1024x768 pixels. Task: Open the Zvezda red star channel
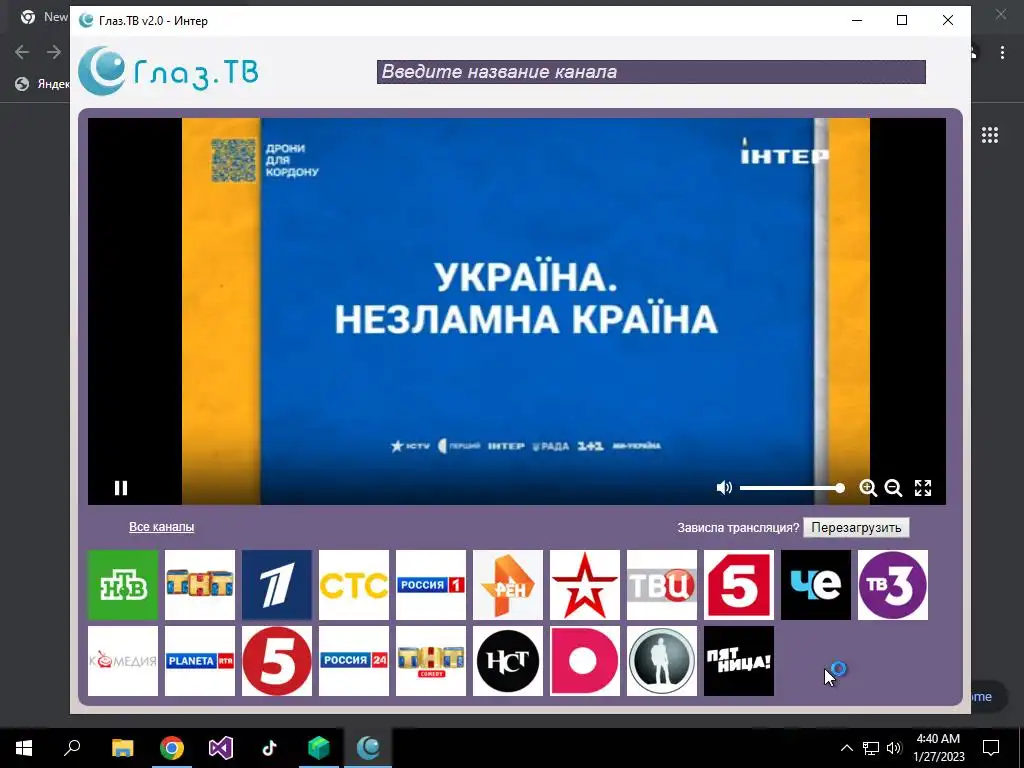point(585,584)
